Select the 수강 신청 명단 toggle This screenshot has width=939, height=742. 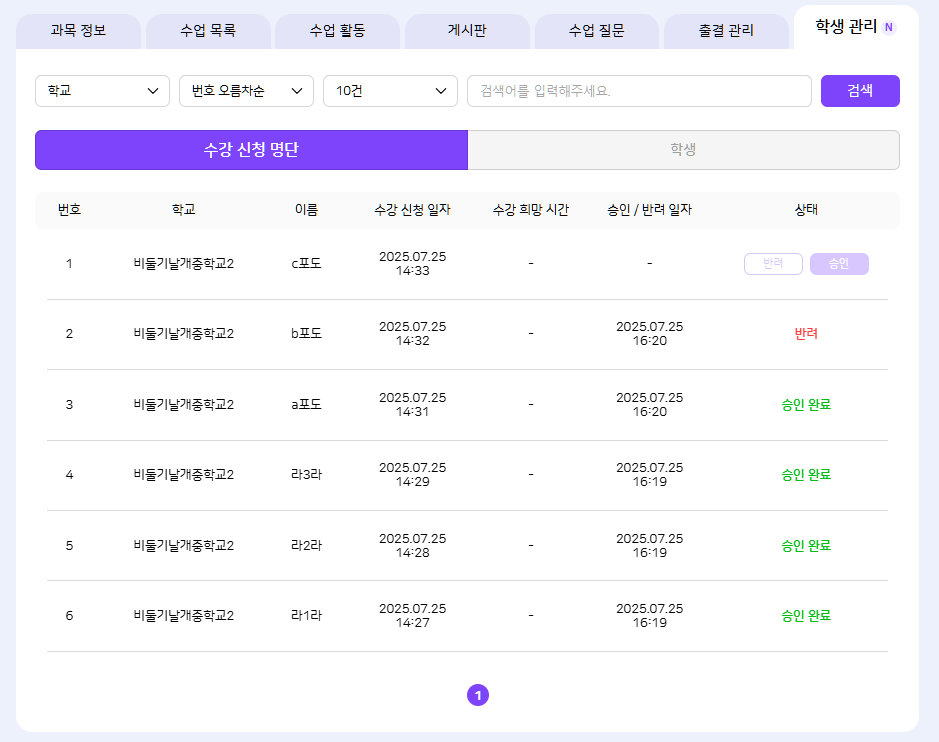tap(251, 150)
